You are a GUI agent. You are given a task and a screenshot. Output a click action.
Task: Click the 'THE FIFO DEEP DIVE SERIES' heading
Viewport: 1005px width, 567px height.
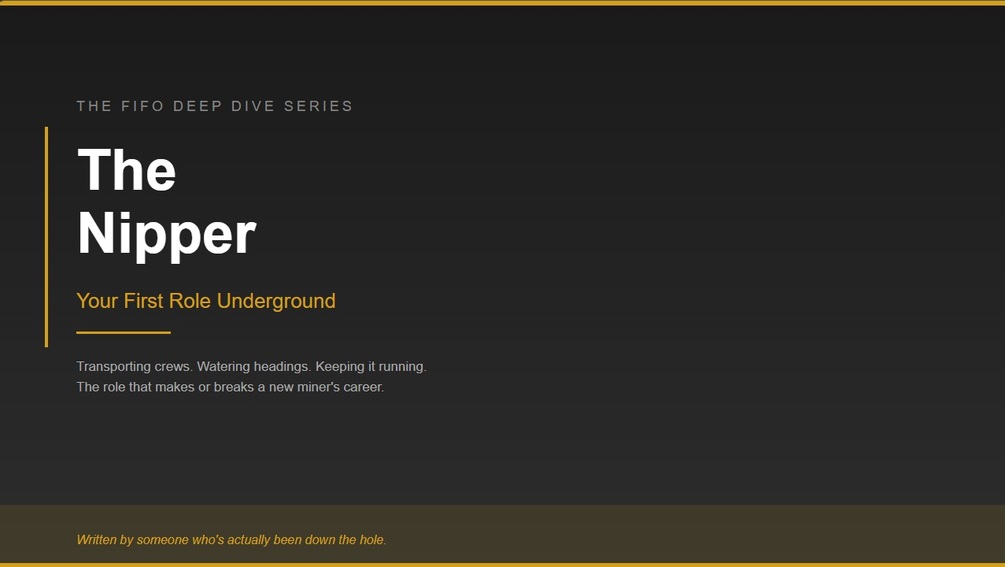[214, 106]
